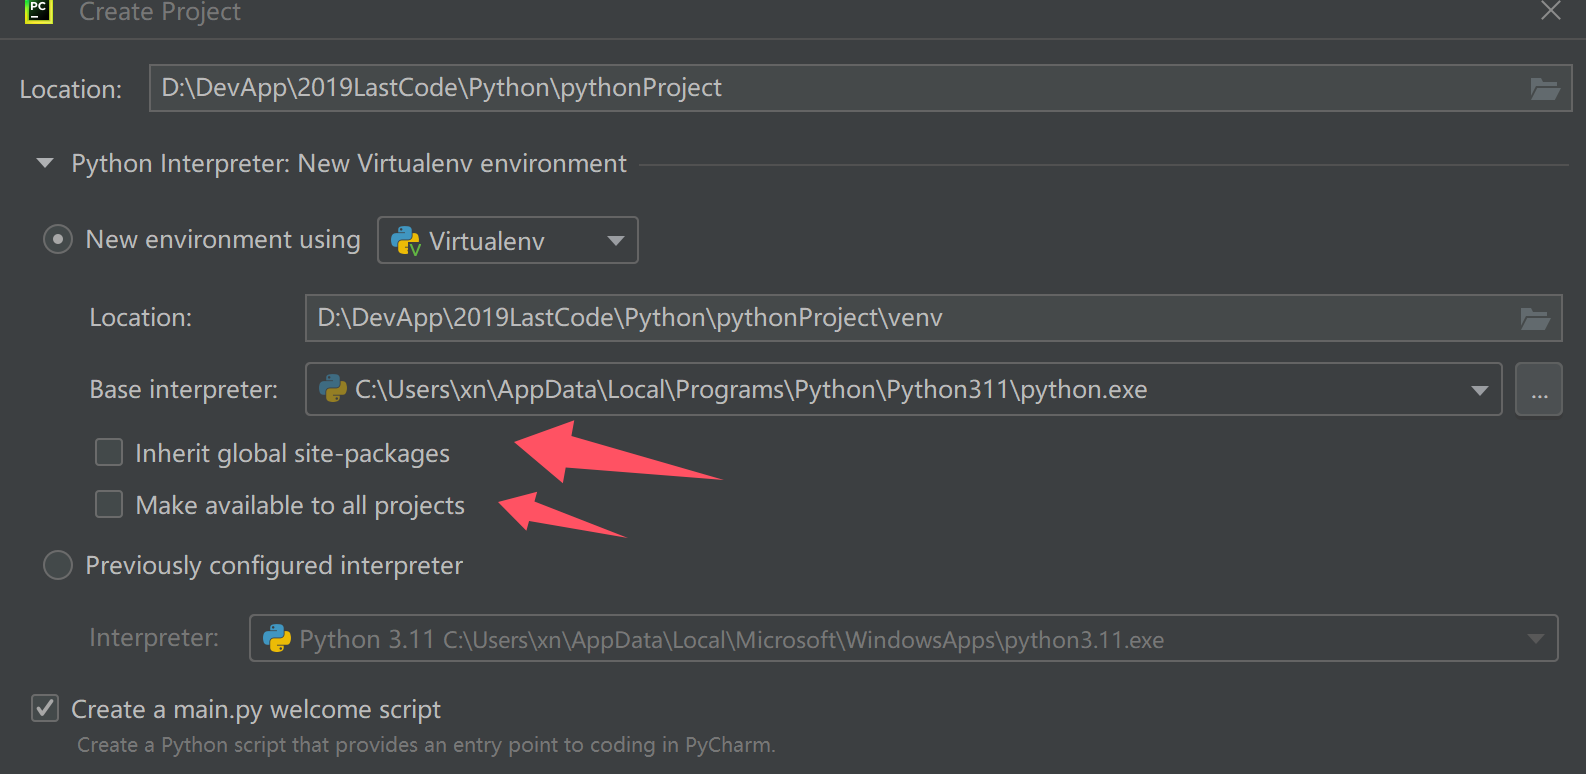
Task: Expand the Base interpreter dropdown arrow
Action: pyautogui.click(x=1479, y=390)
